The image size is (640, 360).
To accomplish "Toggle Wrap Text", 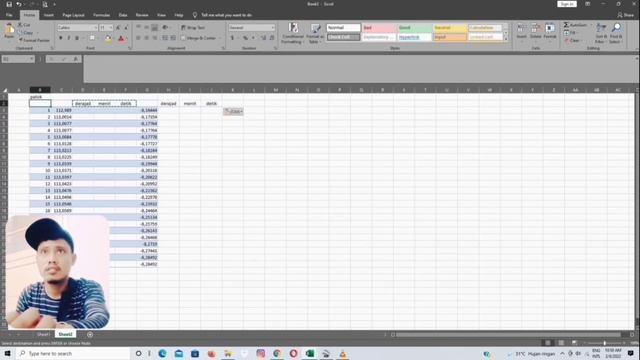I will [193, 28].
